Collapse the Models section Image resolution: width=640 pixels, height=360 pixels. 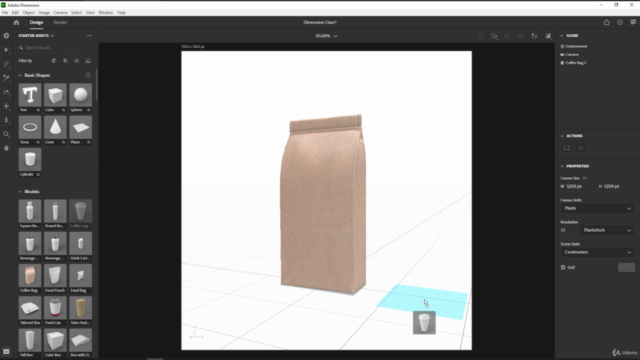pos(20,191)
